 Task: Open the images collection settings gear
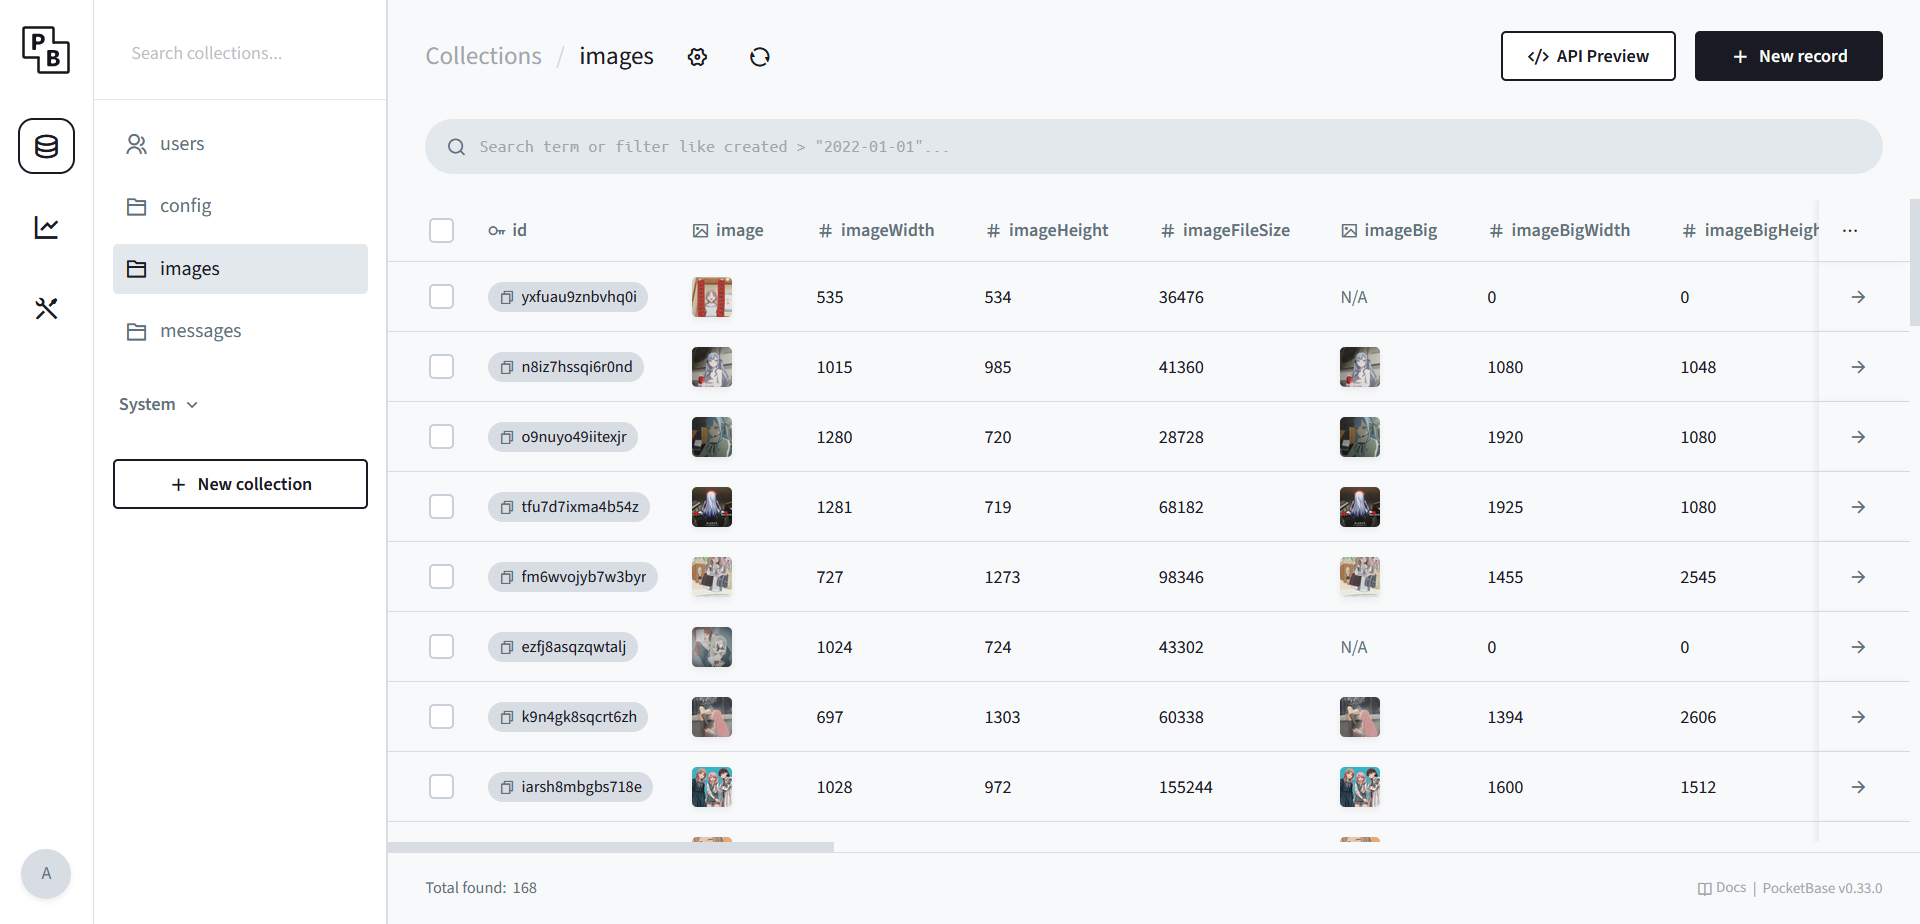(x=697, y=57)
